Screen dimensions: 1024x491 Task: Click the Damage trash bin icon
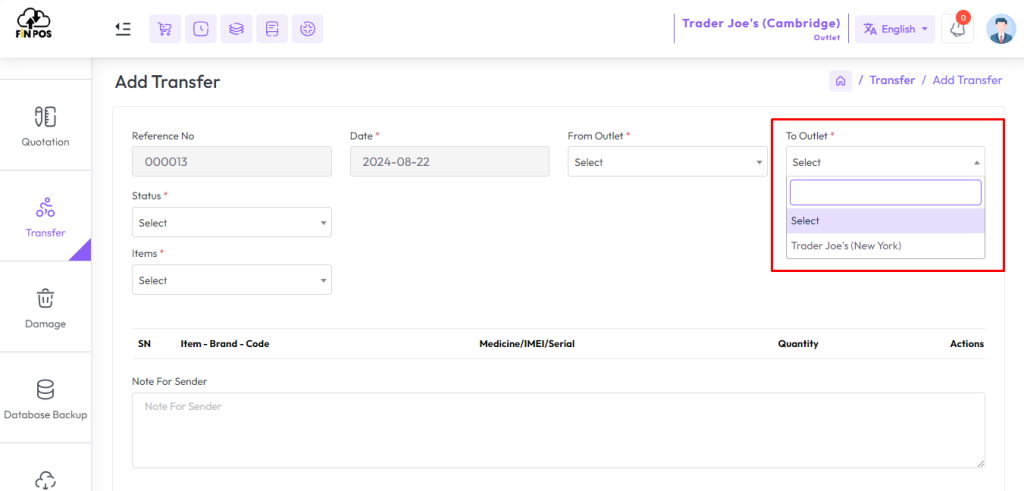[x=45, y=298]
